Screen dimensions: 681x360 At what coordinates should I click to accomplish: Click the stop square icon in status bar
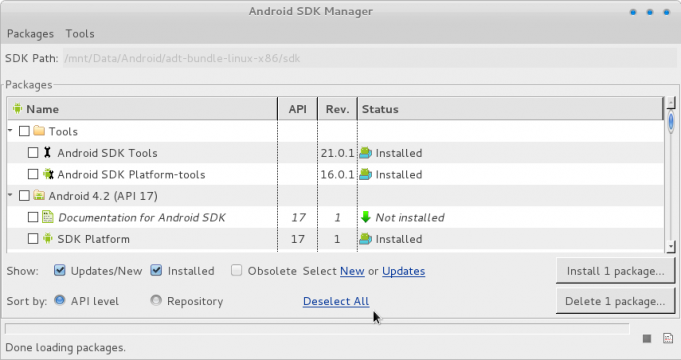tap(647, 338)
